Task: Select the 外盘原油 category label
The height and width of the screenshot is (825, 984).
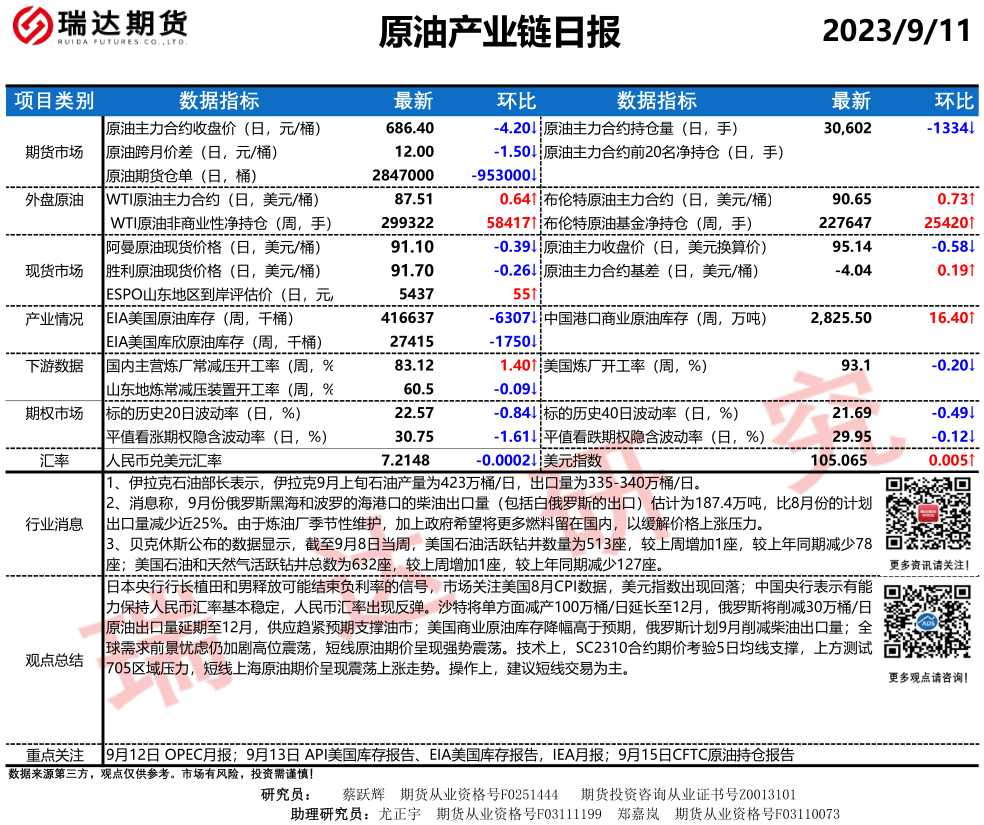Action: [54, 200]
